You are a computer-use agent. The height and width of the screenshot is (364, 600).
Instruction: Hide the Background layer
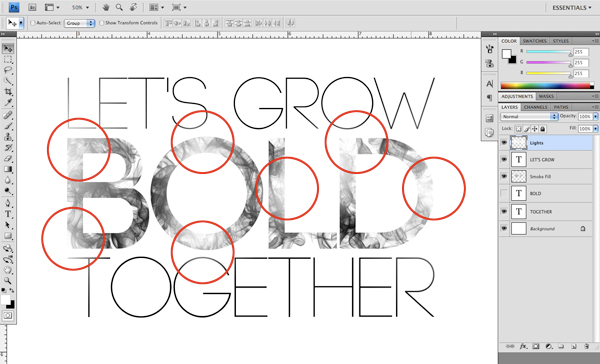tap(504, 229)
